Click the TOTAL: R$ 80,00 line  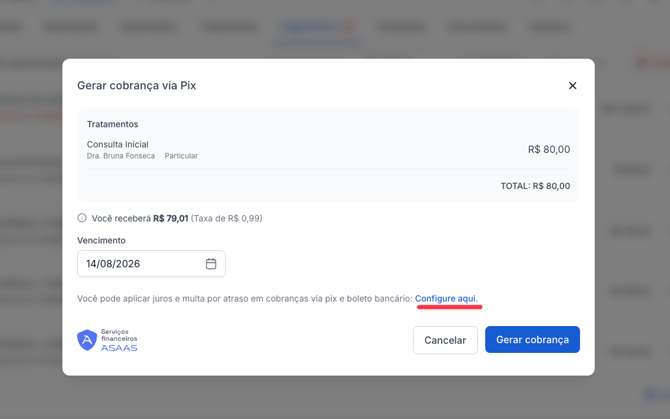(x=535, y=186)
